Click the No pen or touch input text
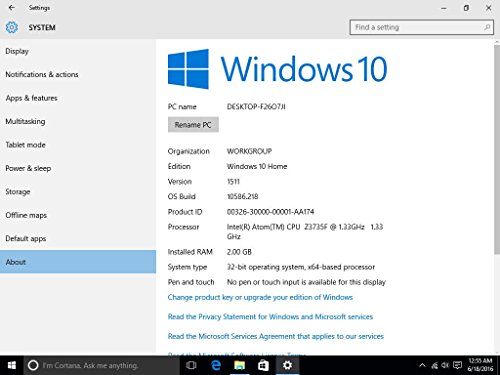This screenshot has height=375, width=500. point(306,282)
